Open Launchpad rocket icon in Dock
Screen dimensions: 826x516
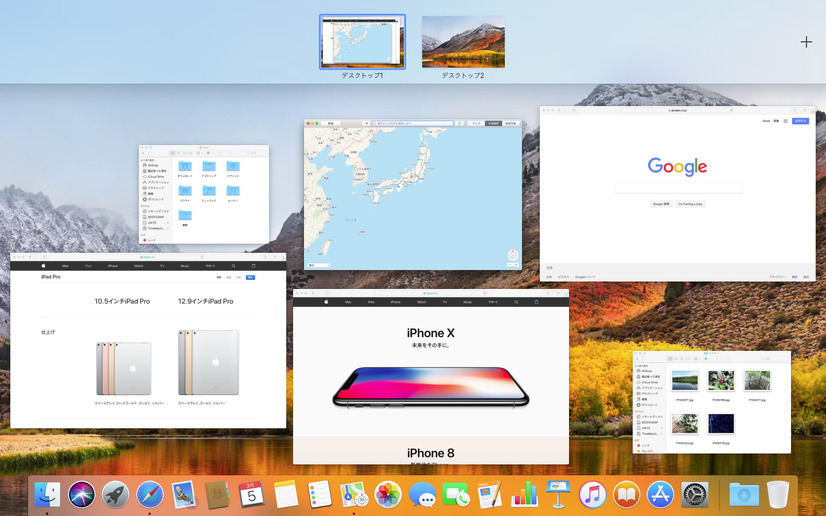115,494
